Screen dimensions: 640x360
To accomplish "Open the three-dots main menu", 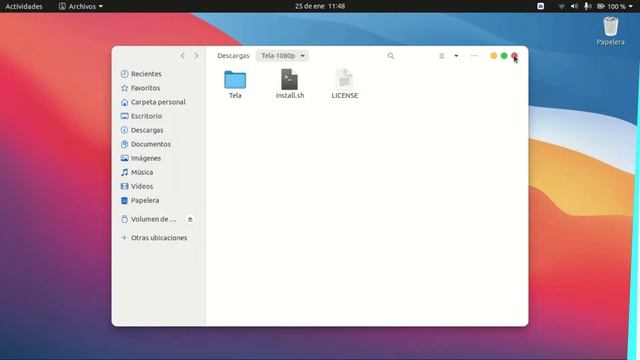I will pos(474,56).
